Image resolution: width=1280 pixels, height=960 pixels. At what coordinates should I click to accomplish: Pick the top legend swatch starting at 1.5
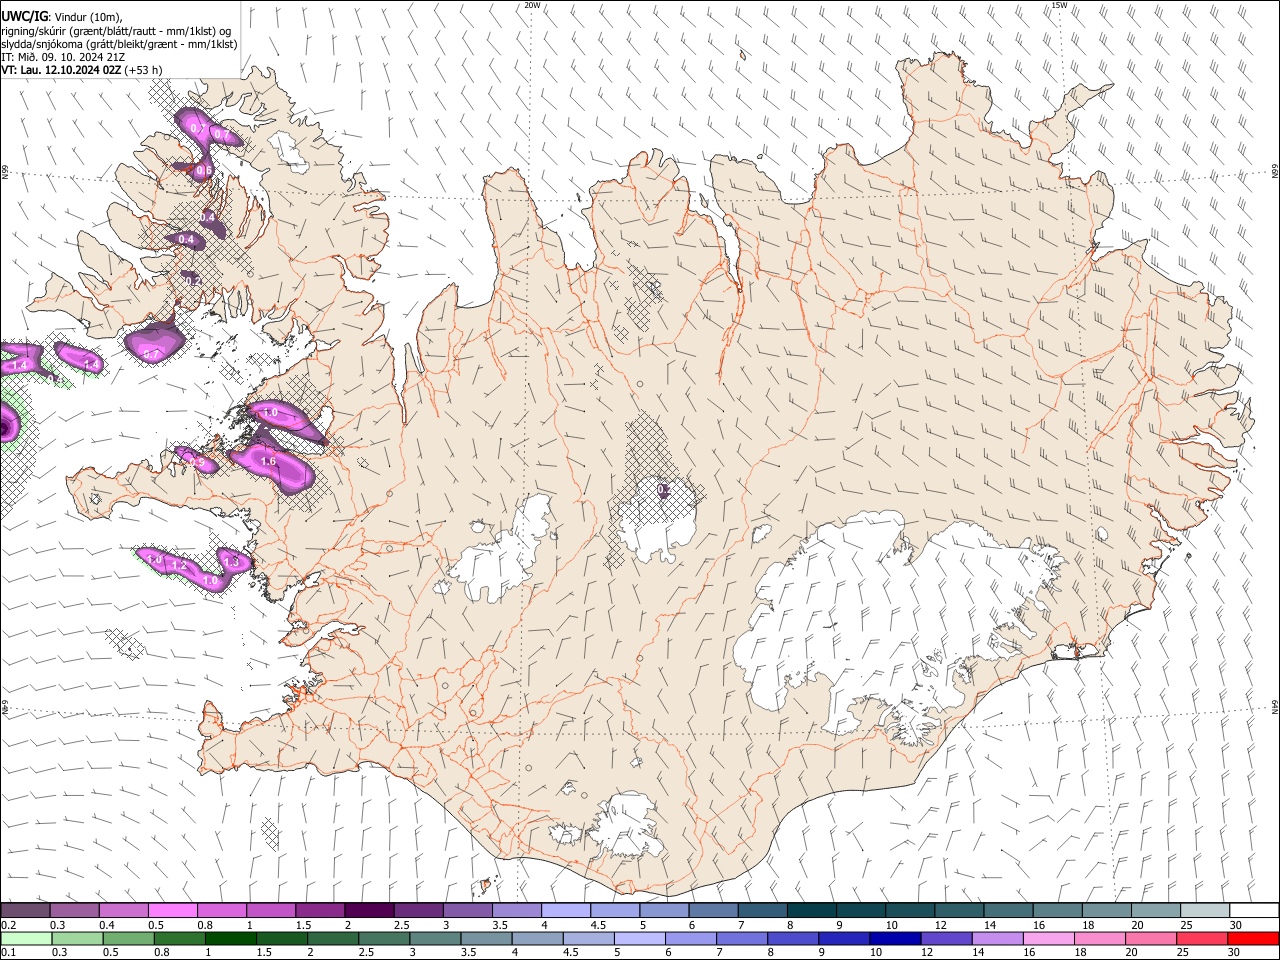coord(319,910)
